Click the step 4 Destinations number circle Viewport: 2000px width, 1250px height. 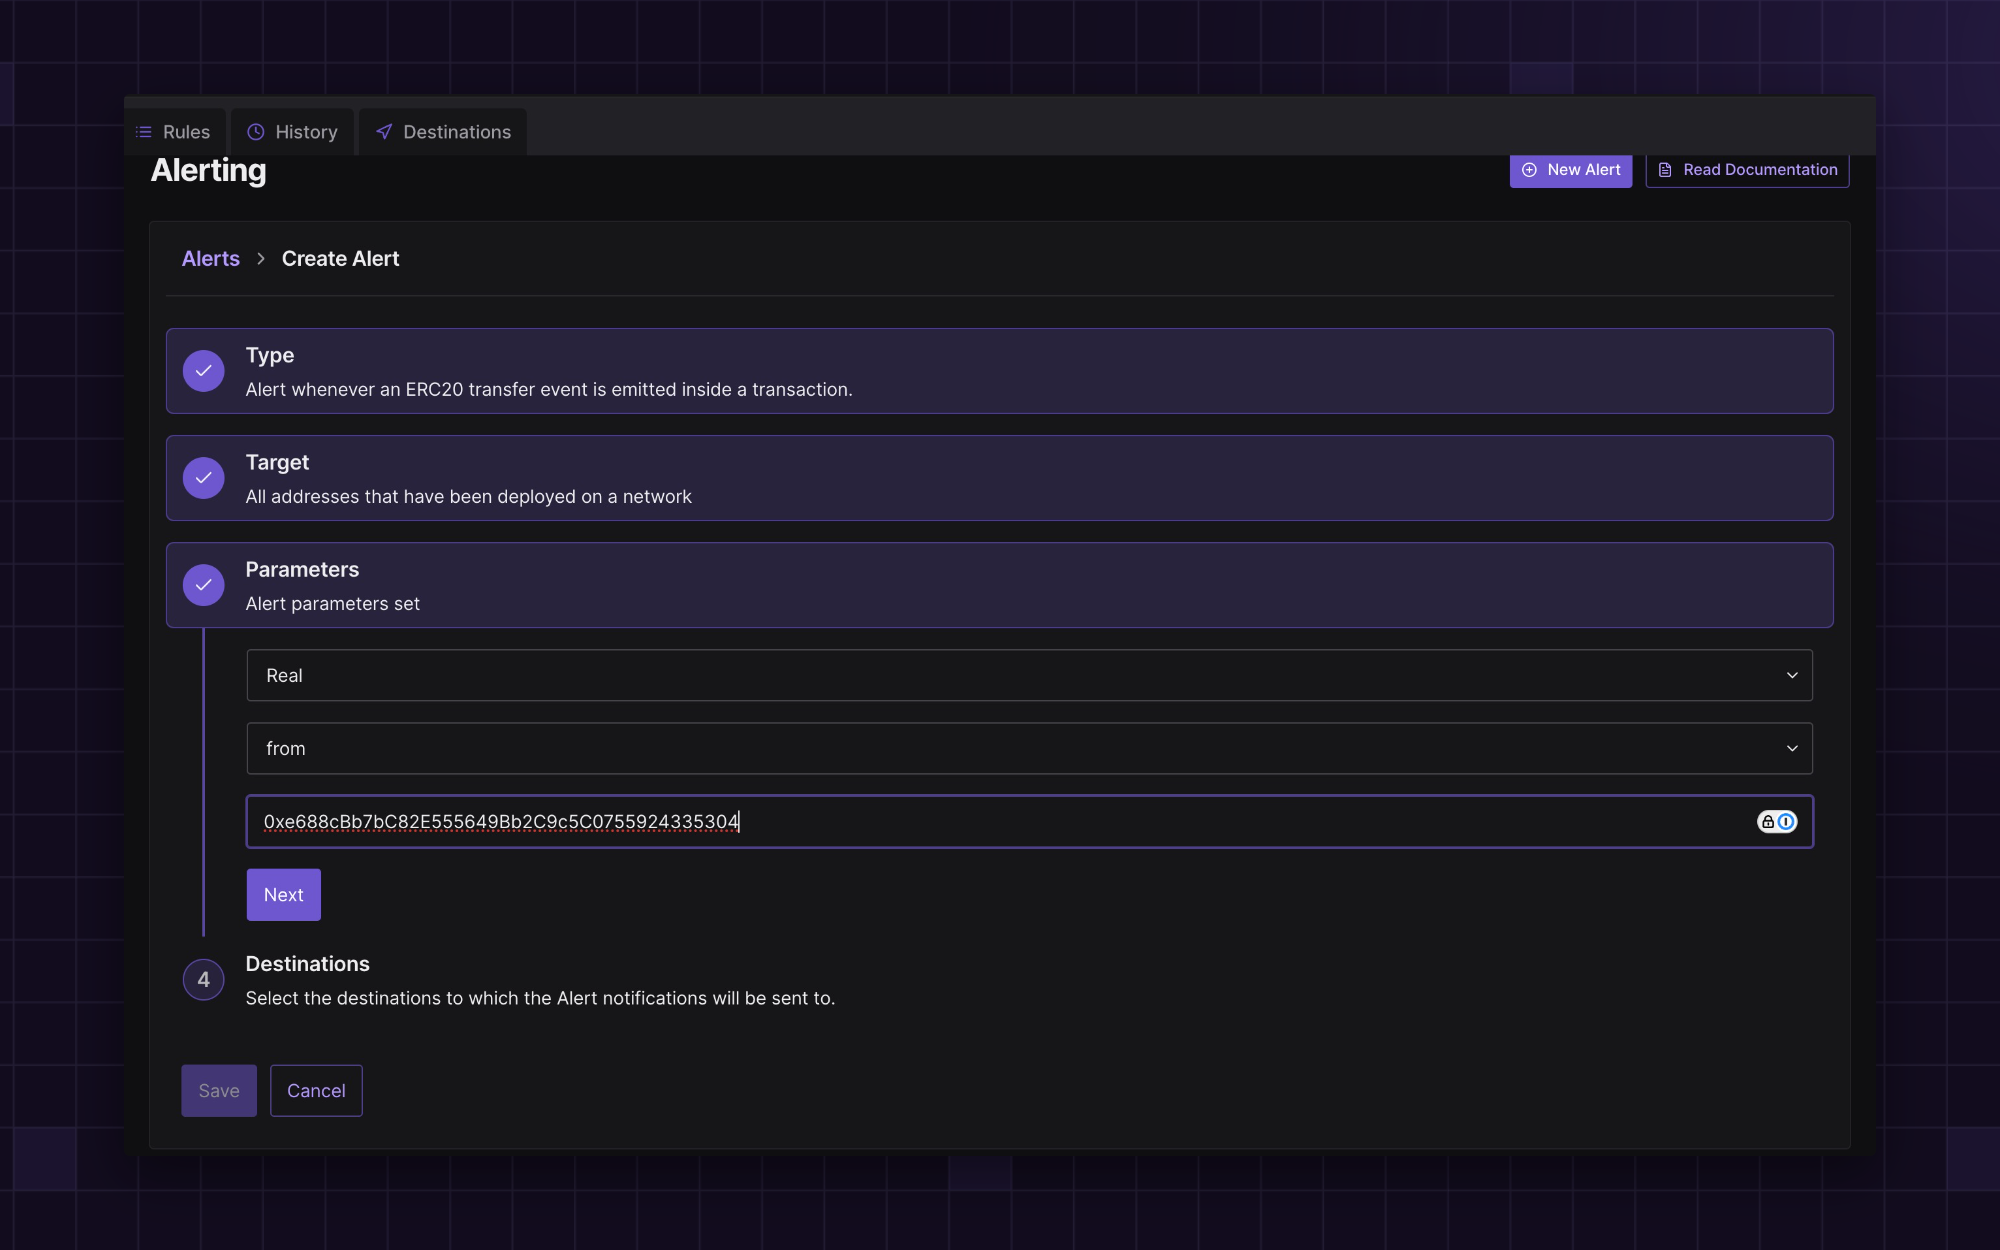[203, 980]
